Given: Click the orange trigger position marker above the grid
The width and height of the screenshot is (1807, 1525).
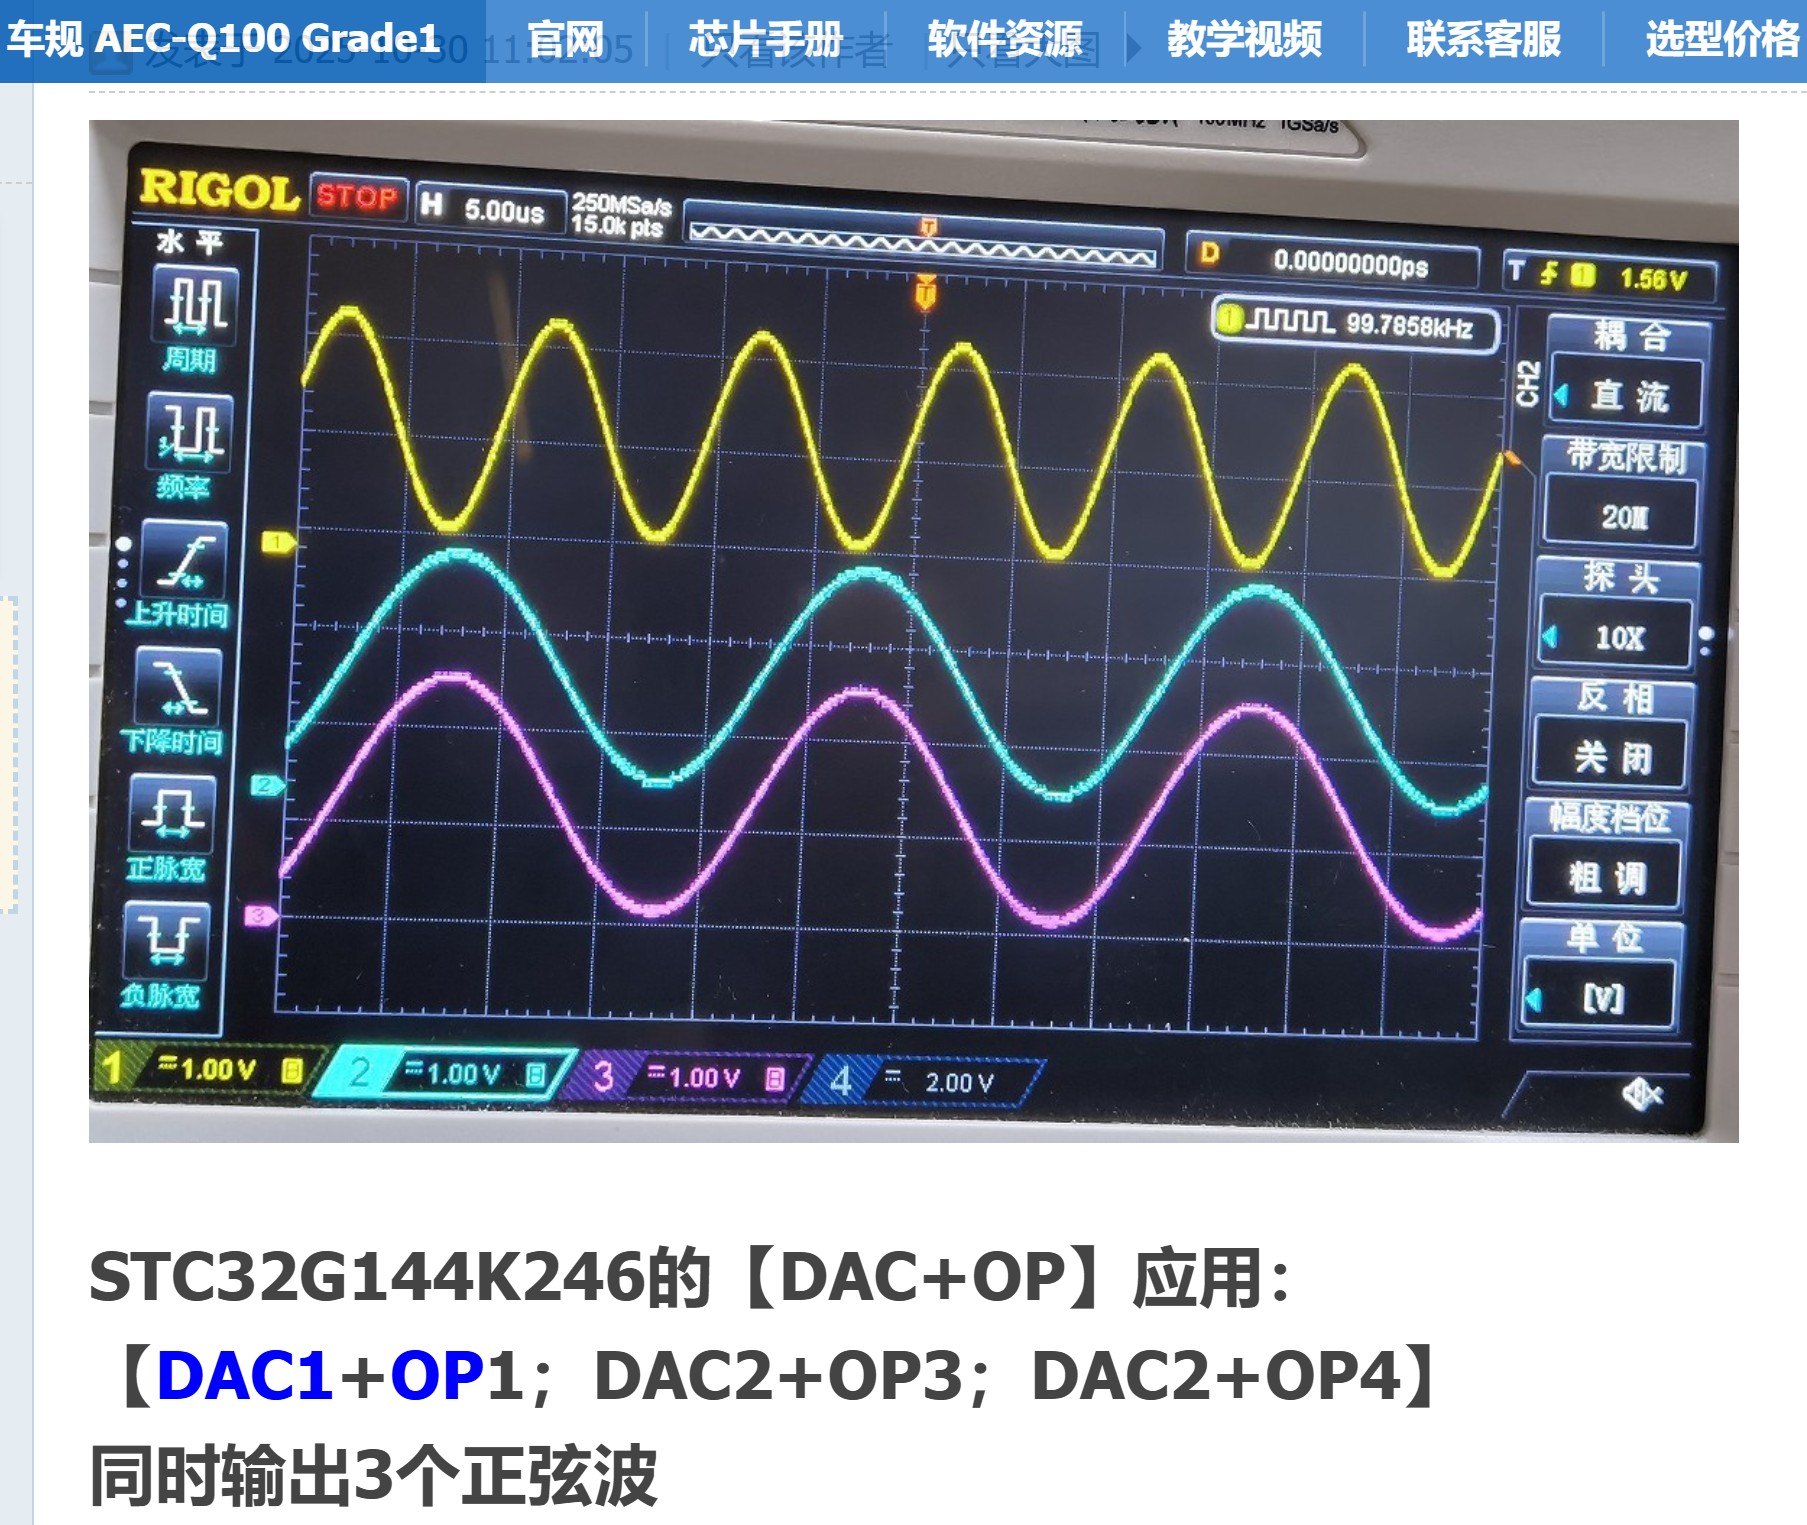Looking at the screenshot, I should [x=926, y=292].
